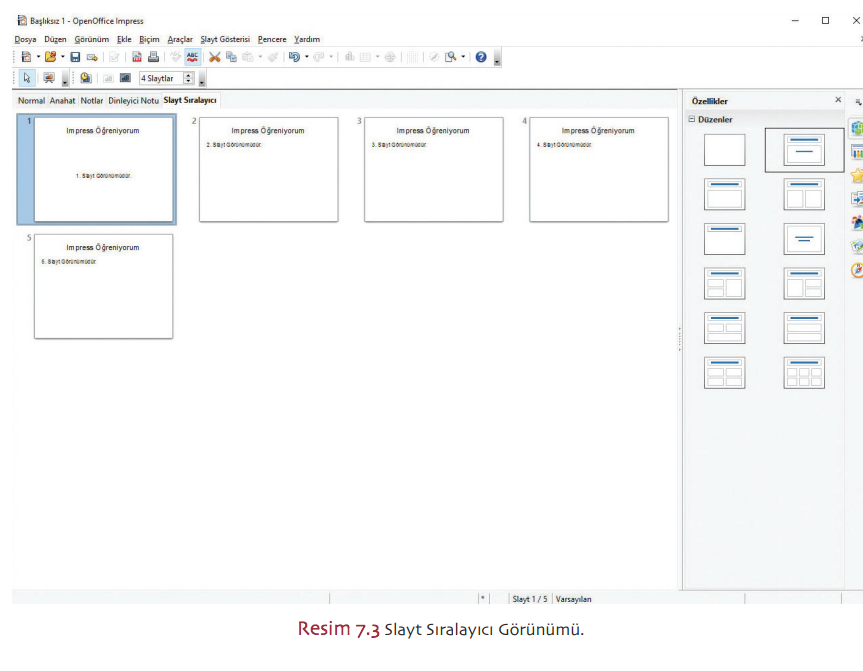Screen dimensions: 863x671
Task: Toggle AutoSpellcheck ABC icon
Action: 192,58
